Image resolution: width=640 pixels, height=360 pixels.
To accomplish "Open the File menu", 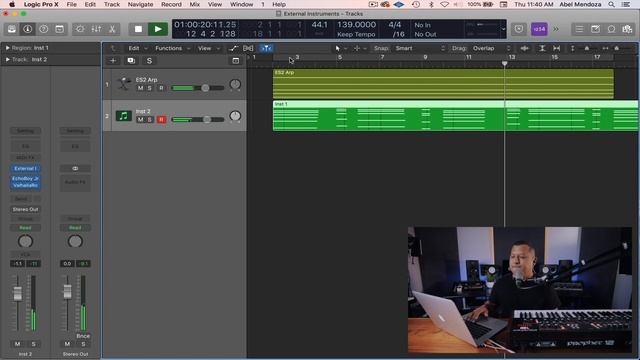I will click(x=71, y=4).
